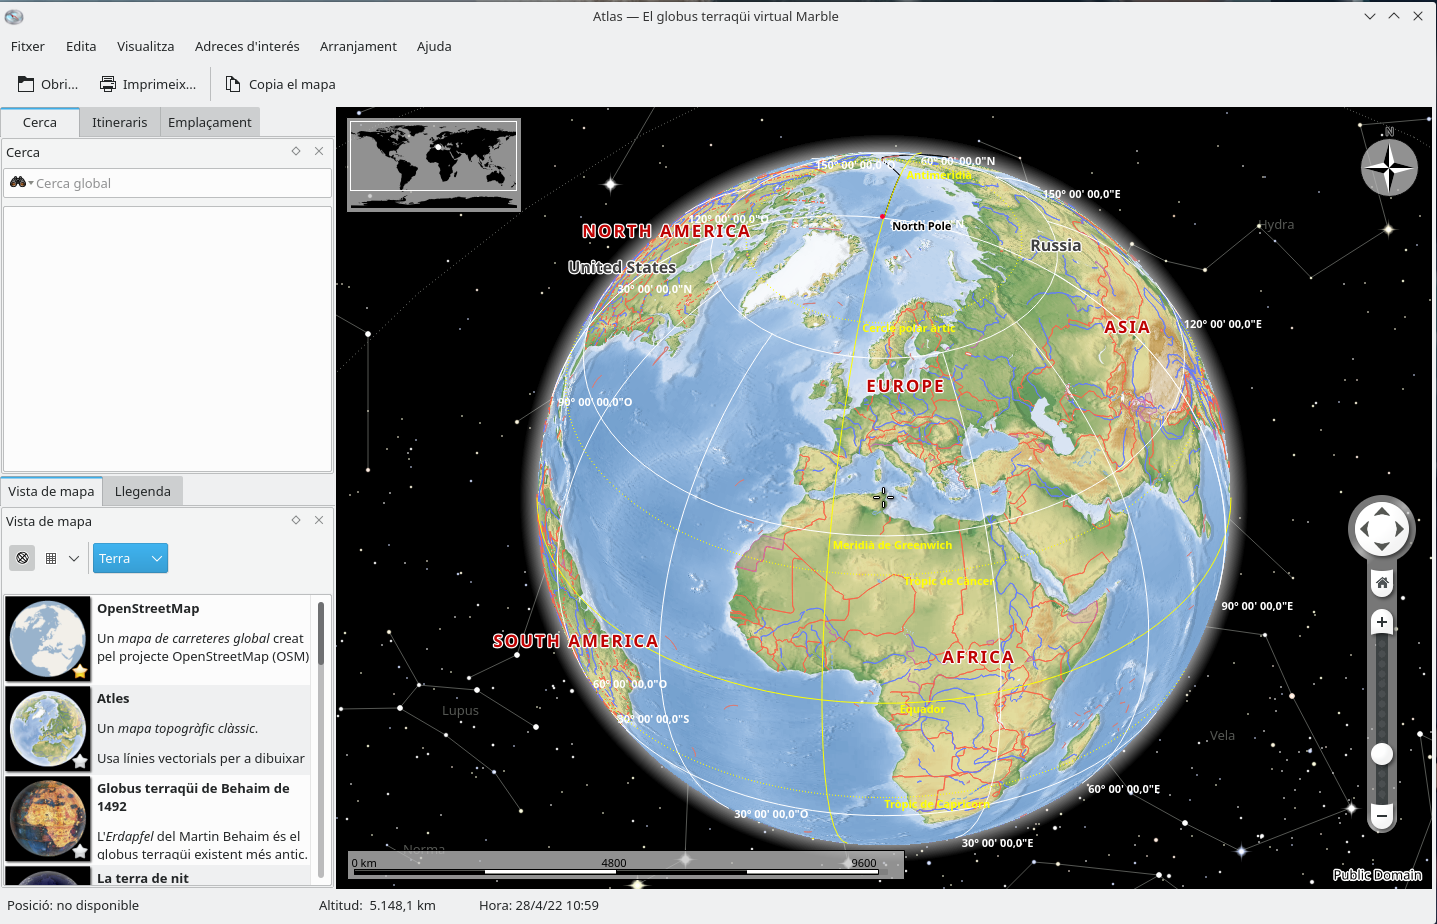Switch to the Vista de mapa tab
This screenshot has width=1437, height=924.
click(x=51, y=491)
